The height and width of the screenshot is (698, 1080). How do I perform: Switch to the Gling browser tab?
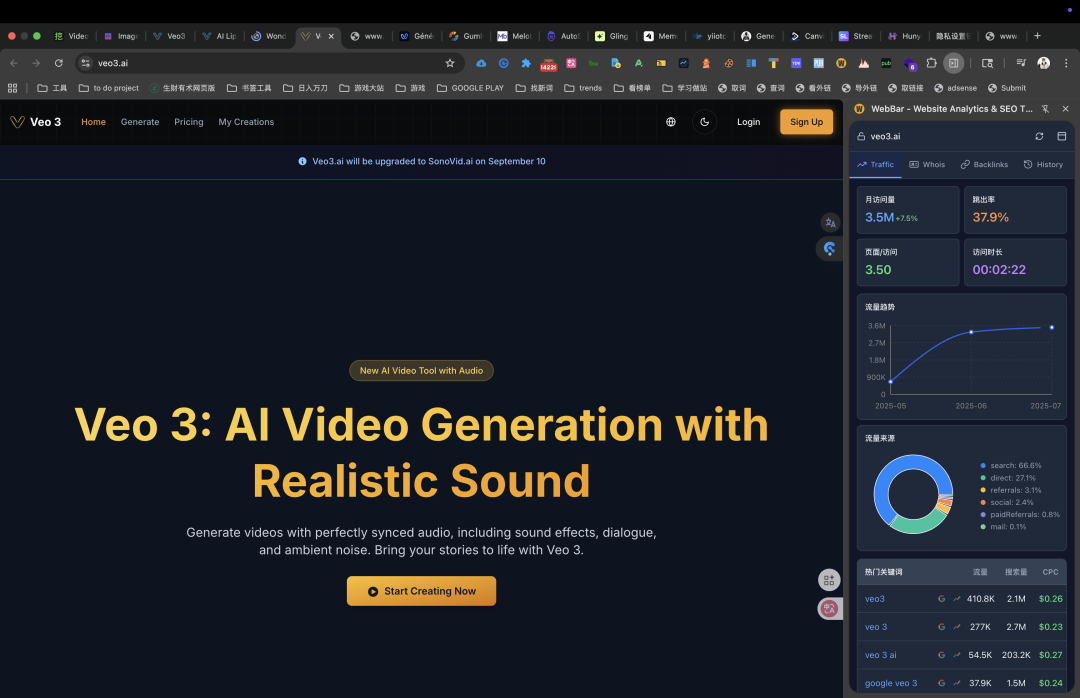pos(612,36)
